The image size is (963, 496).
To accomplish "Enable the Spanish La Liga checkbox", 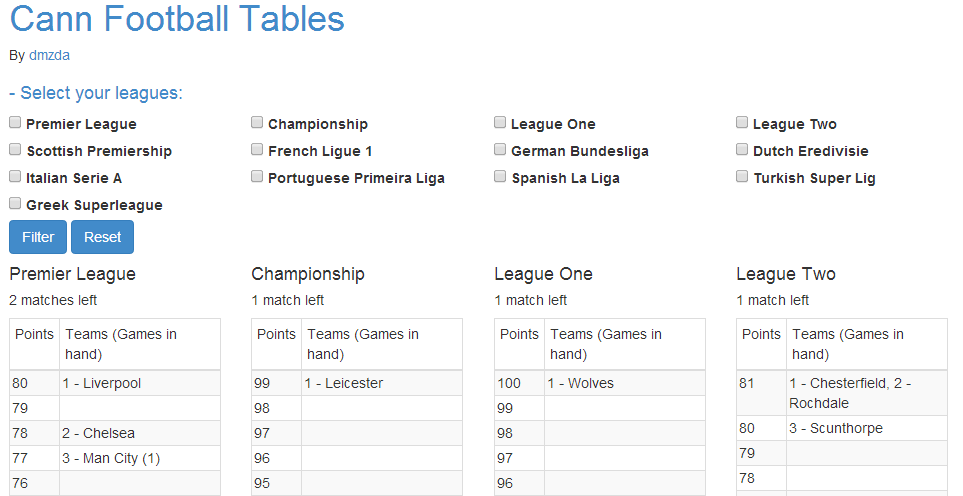I will tap(500, 177).
